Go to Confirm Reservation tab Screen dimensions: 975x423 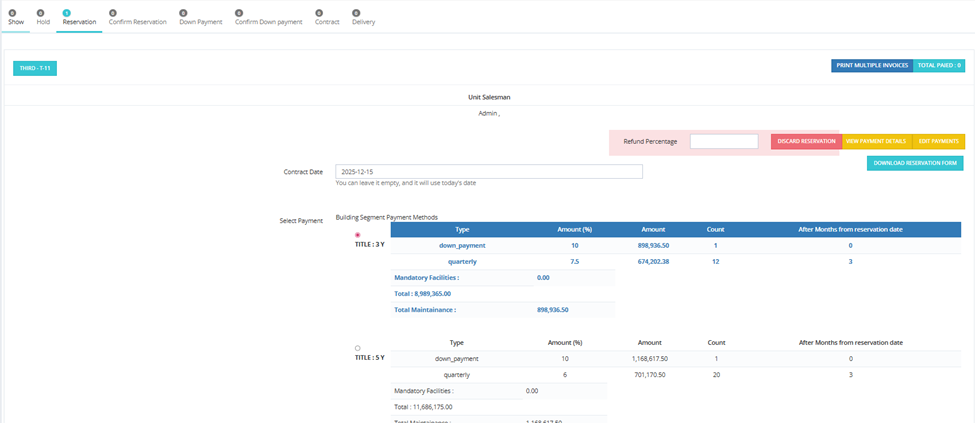pos(137,19)
